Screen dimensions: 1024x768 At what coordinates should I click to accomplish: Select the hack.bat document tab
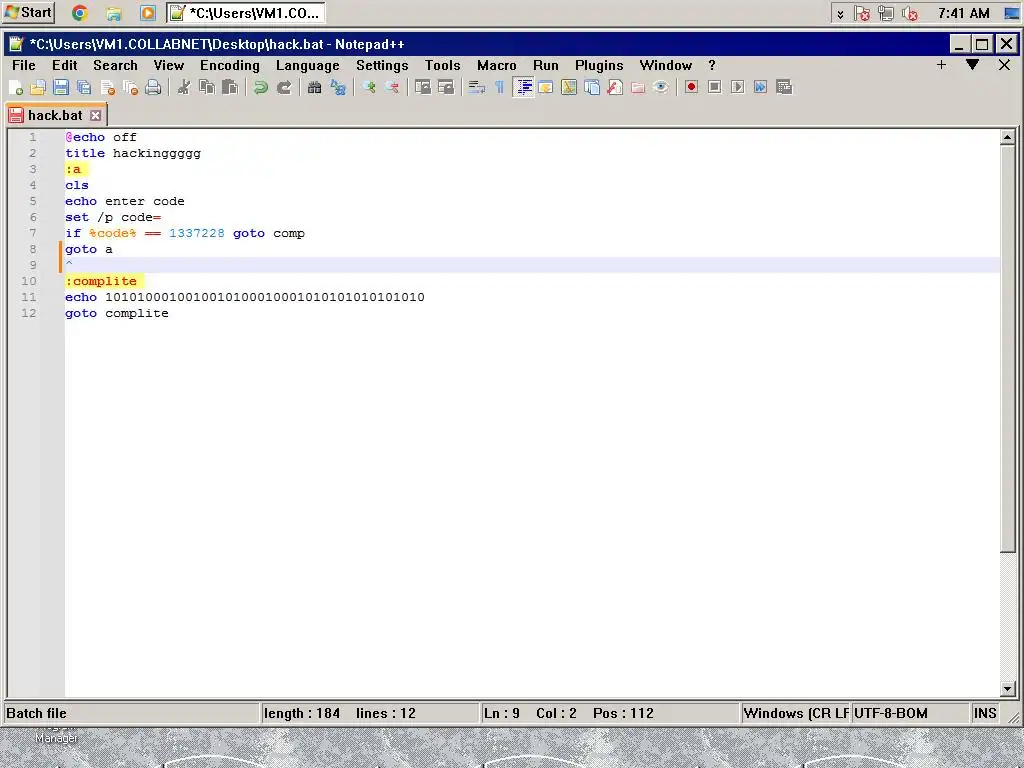tap(55, 116)
